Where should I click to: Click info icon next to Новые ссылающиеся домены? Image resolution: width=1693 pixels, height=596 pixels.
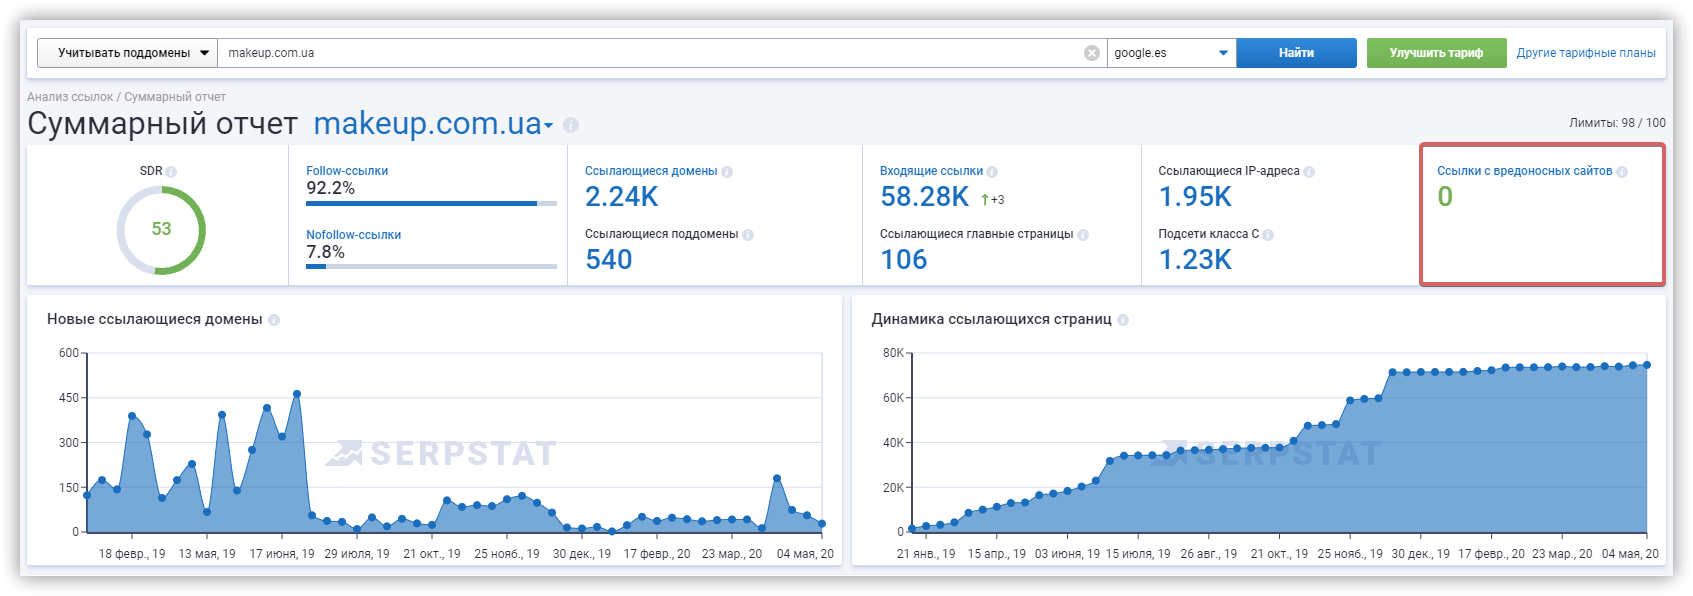(x=274, y=320)
